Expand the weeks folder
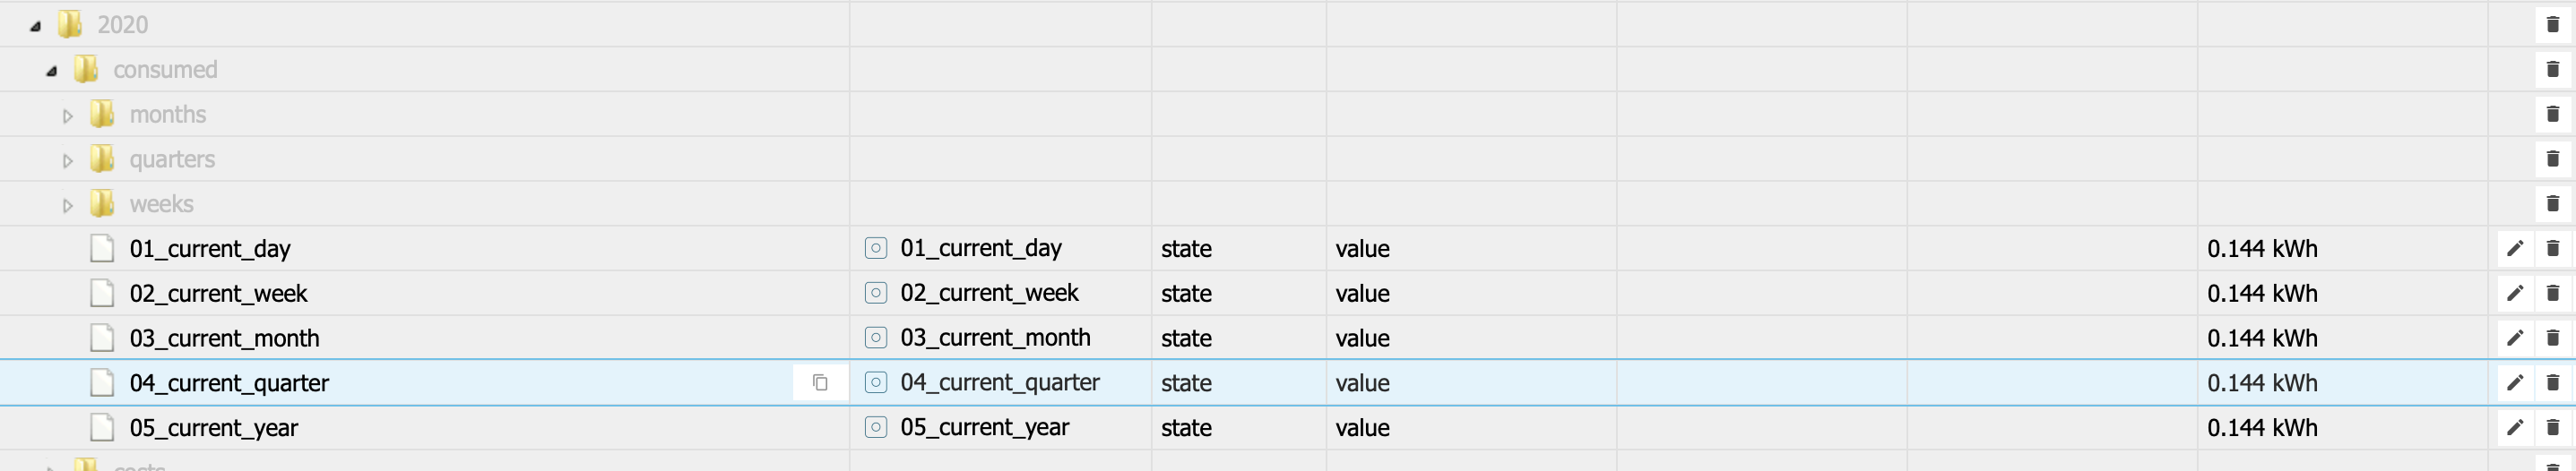The width and height of the screenshot is (2576, 471). [67, 206]
